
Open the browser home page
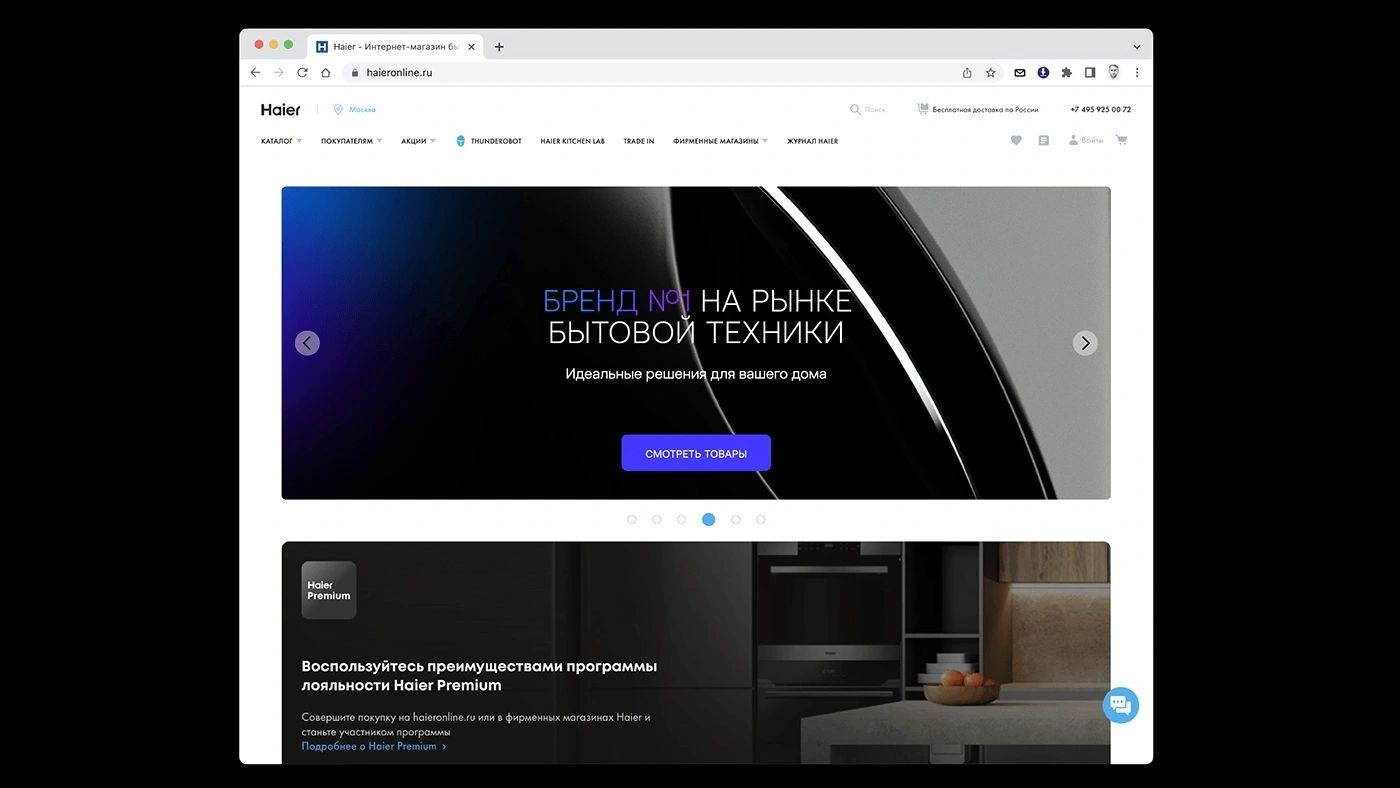point(325,72)
